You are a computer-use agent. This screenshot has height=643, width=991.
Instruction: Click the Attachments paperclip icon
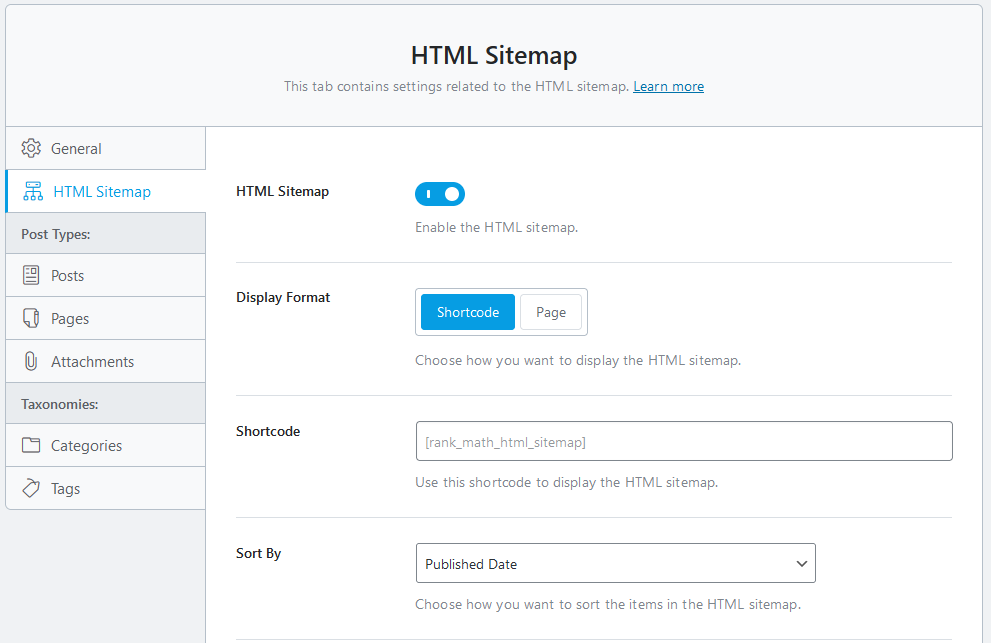31,361
